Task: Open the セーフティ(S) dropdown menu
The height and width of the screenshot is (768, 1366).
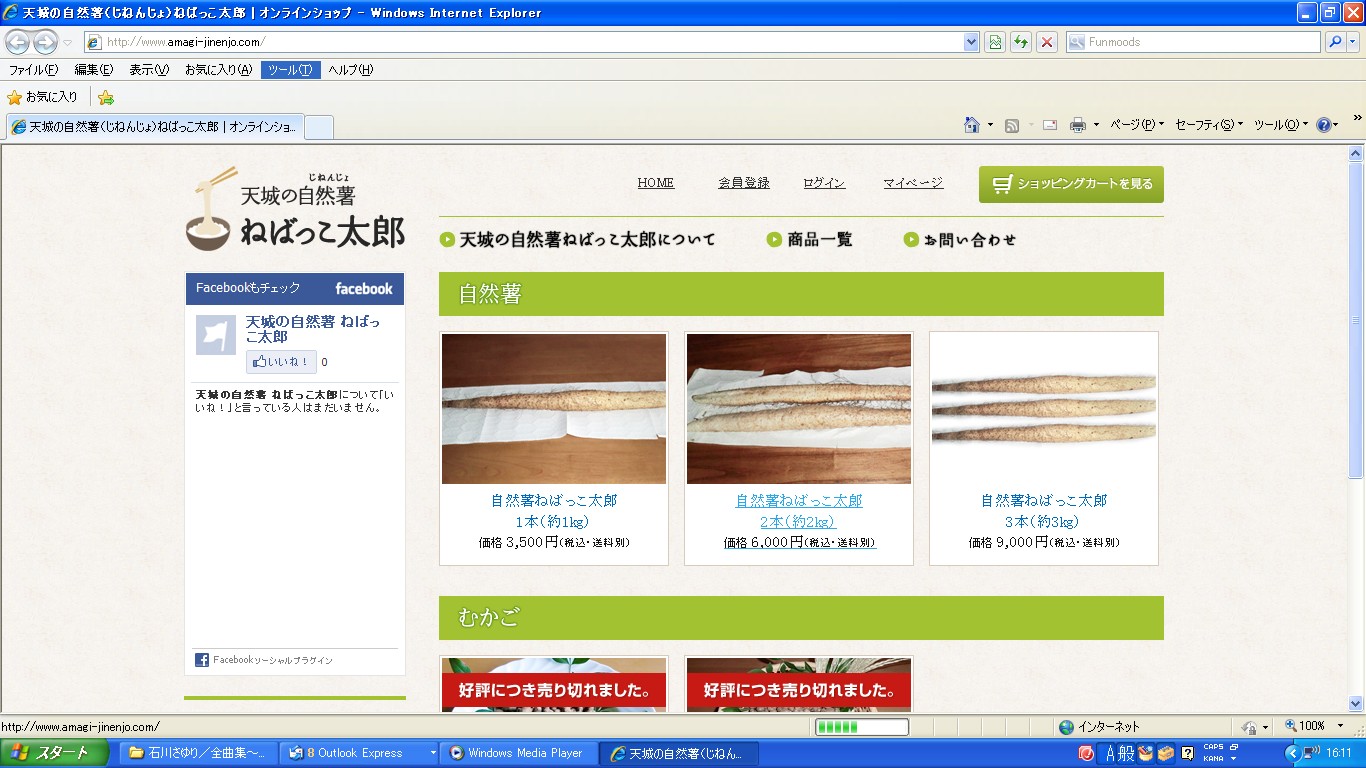Action: [x=1208, y=125]
